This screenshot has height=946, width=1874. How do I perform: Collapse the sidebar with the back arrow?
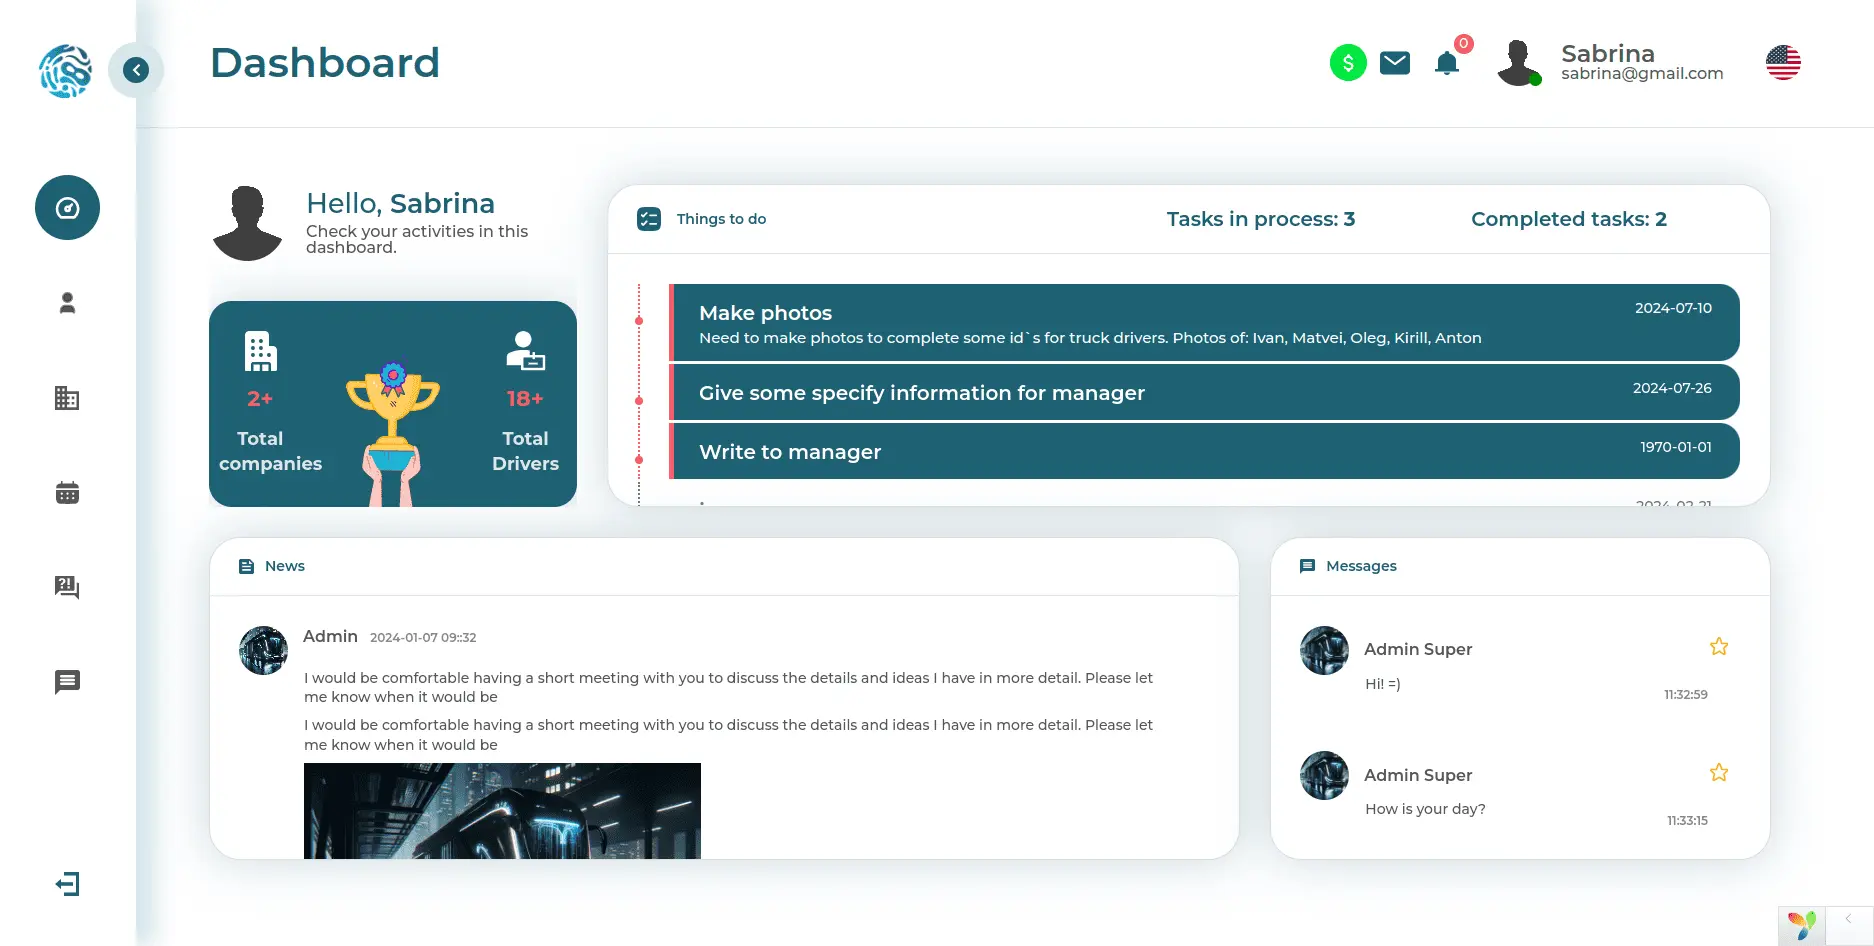(136, 70)
